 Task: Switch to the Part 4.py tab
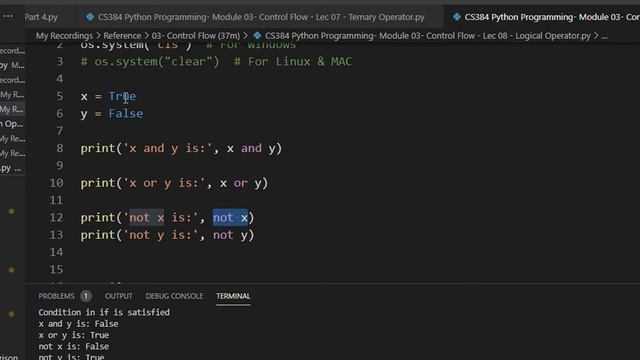pos(41,17)
